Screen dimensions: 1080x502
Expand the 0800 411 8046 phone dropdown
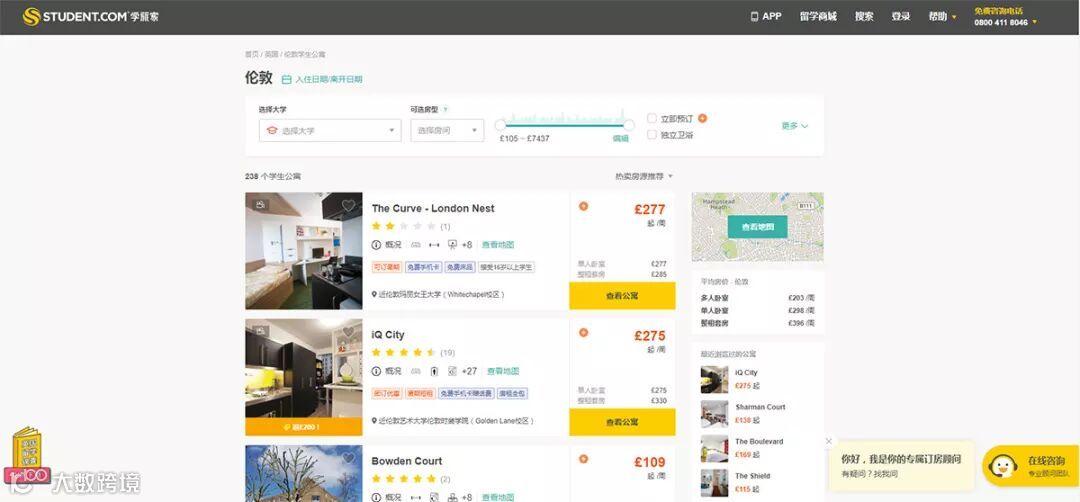click(1006, 23)
